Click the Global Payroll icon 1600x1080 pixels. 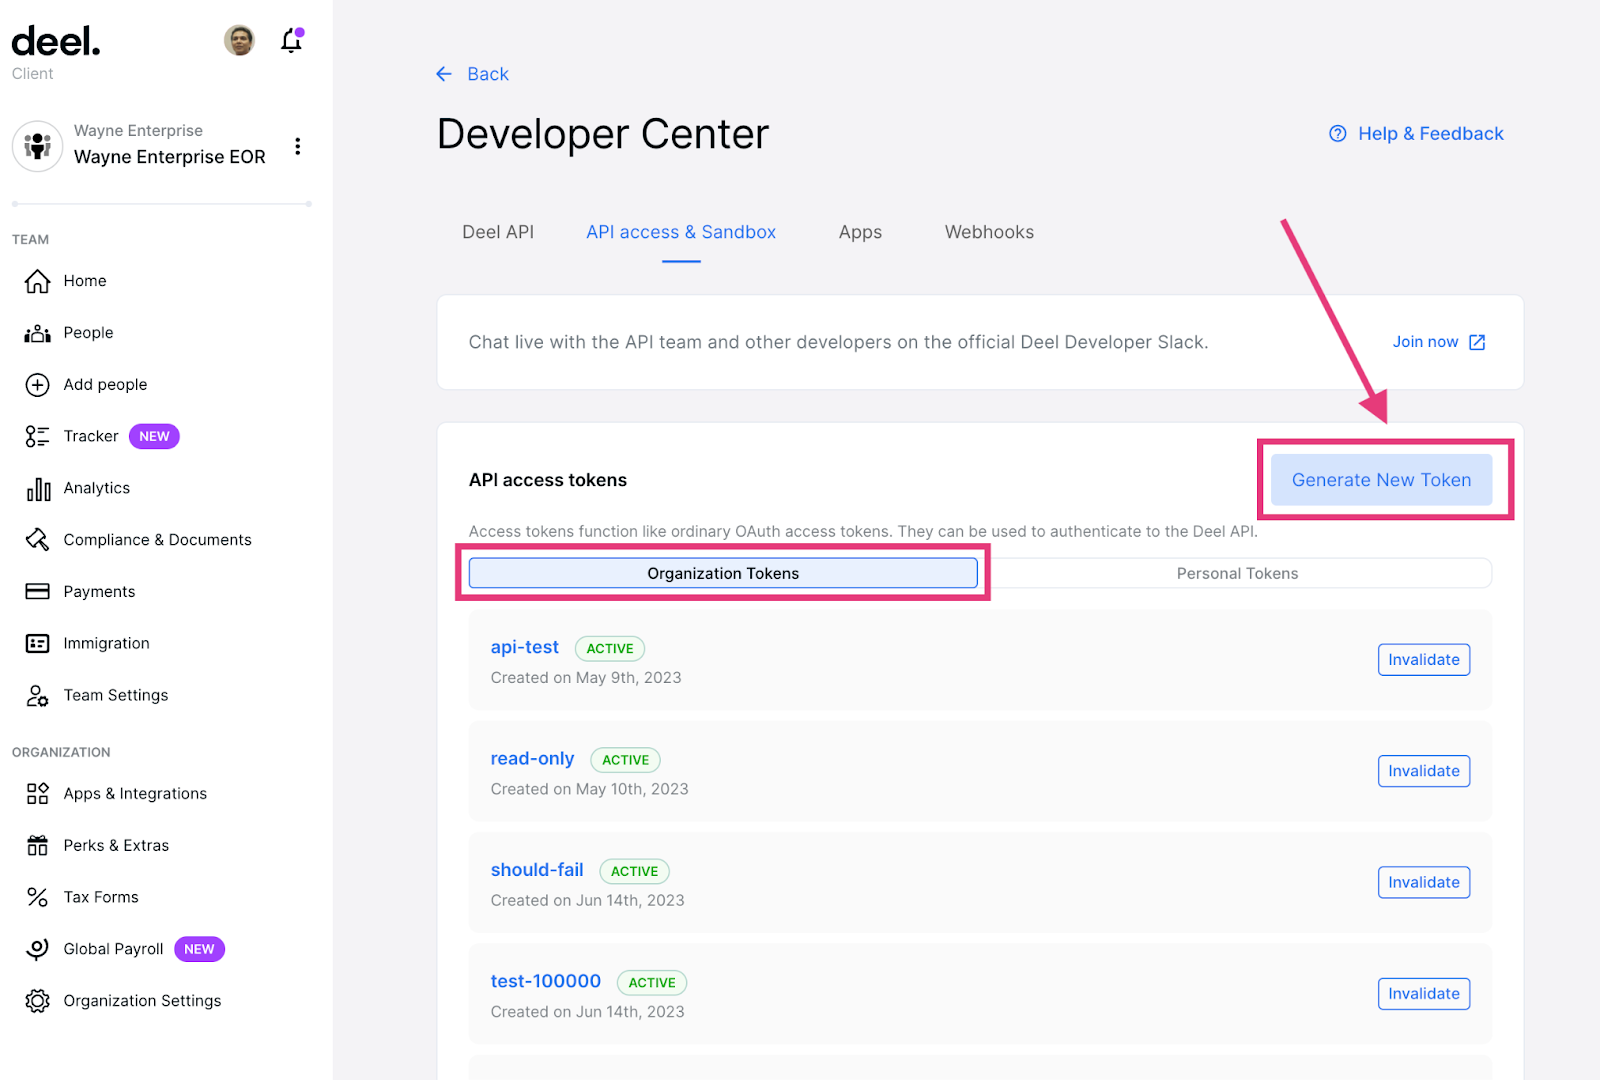[37, 949]
